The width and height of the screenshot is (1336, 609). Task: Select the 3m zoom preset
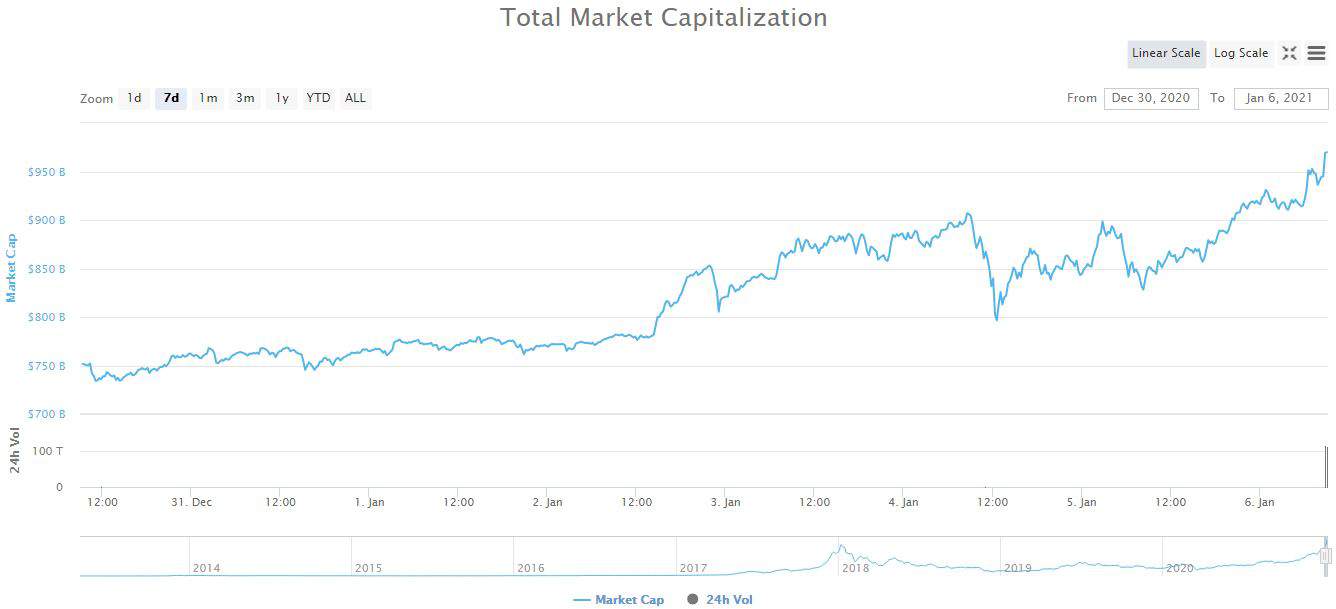point(245,98)
